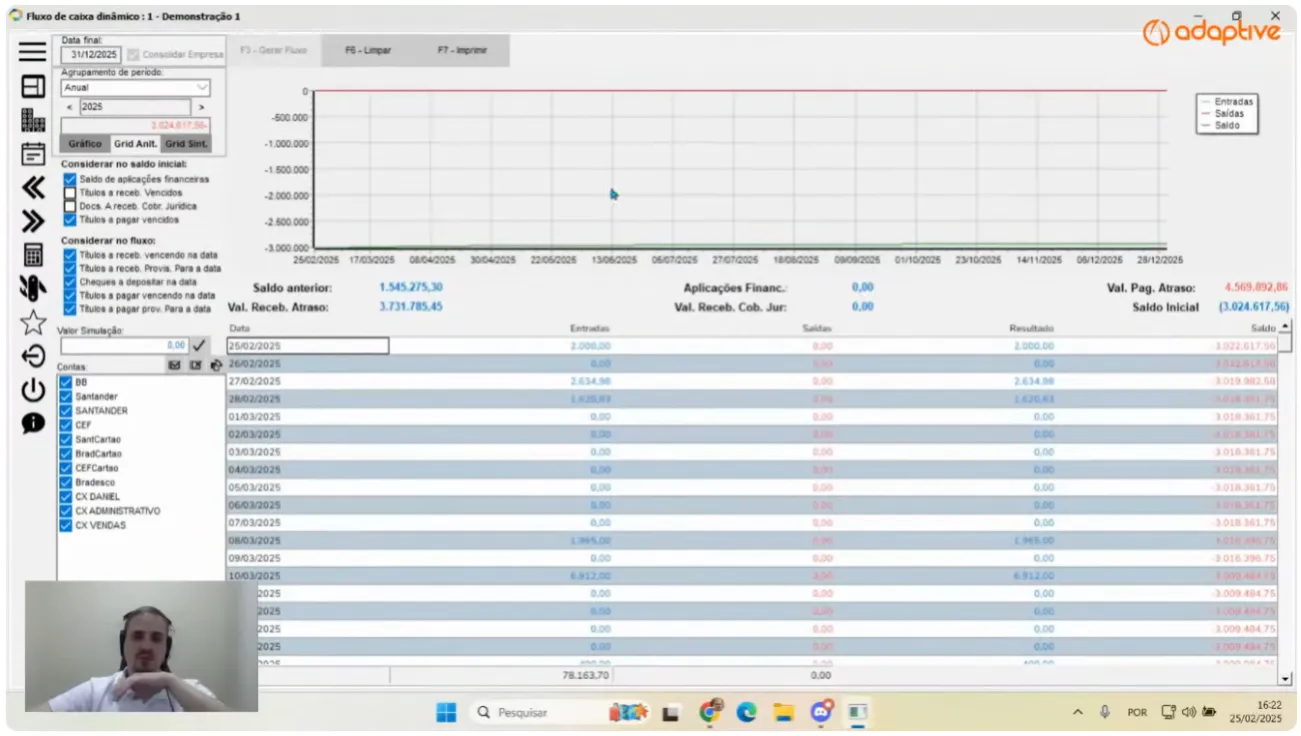
Task: Click the grid scrollbar down arrow
Action: [x=1285, y=678]
